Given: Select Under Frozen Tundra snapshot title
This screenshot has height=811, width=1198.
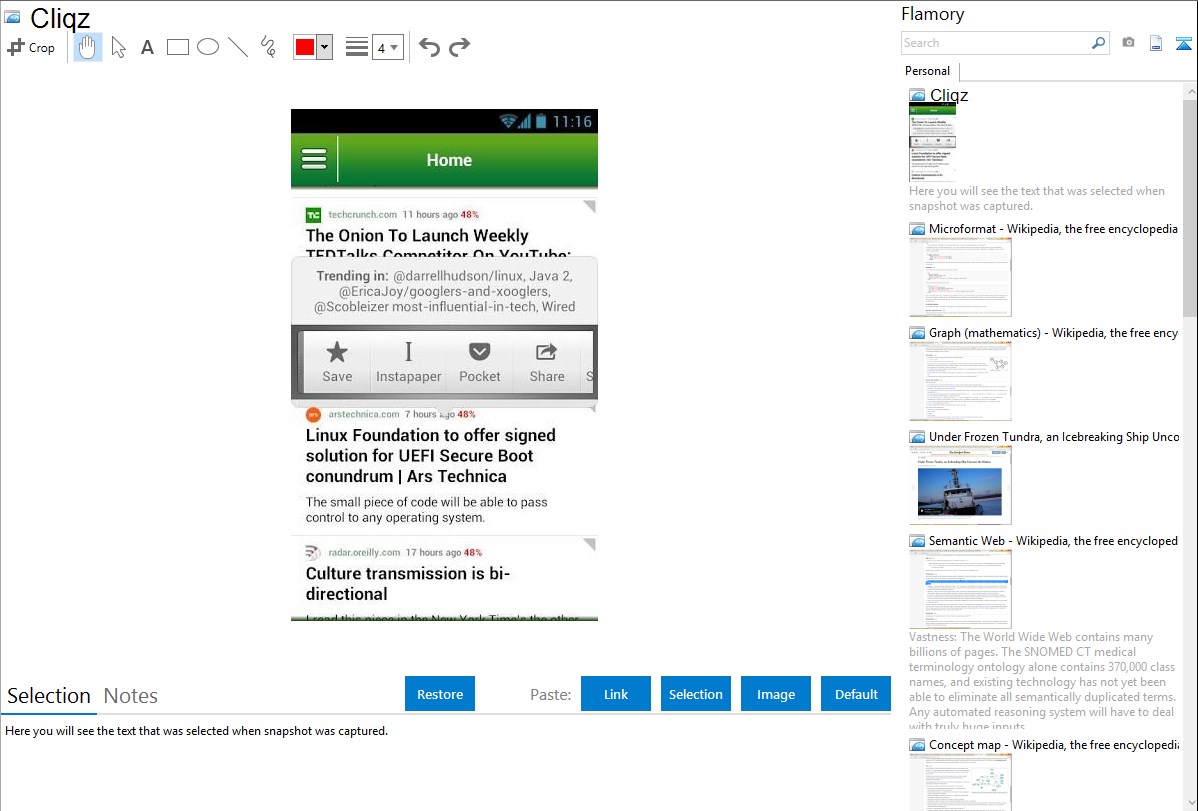Looking at the screenshot, I should coord(1054,436).
